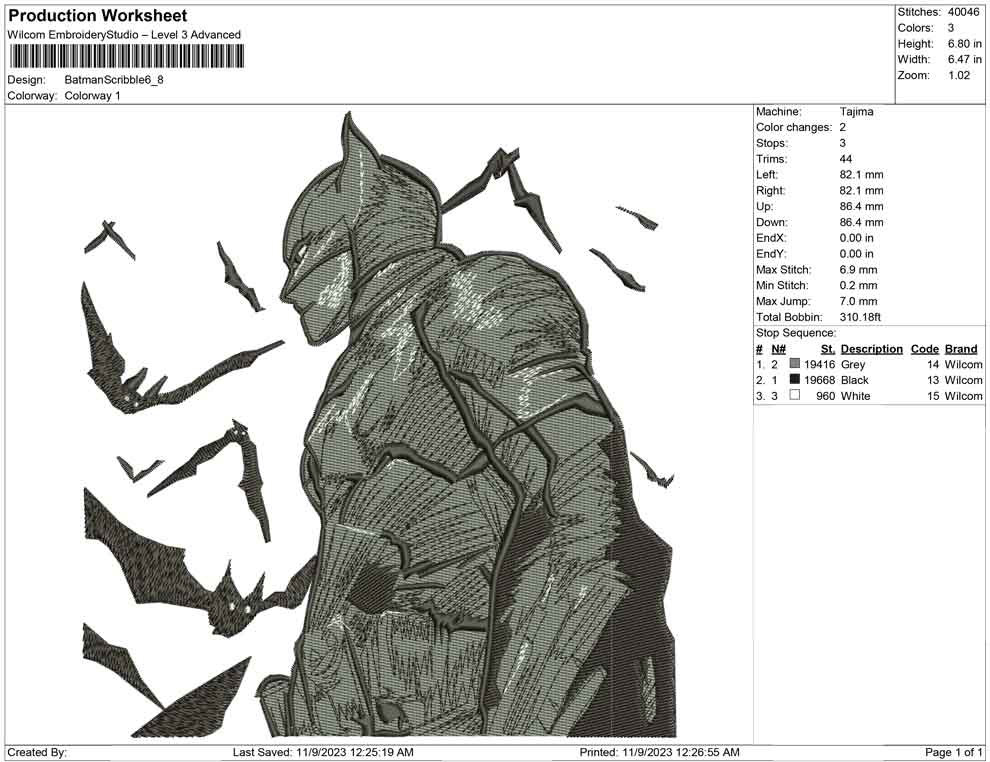The width and height of the screenshot is (990, 762).
Task: Select the Description column header
Action: pyautogui.click(x=871, y=349)
